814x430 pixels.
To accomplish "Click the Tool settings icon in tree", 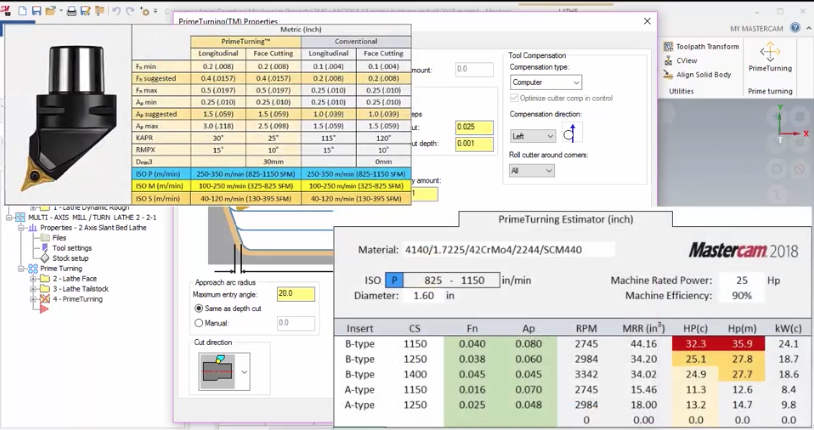I will point(45,248).
